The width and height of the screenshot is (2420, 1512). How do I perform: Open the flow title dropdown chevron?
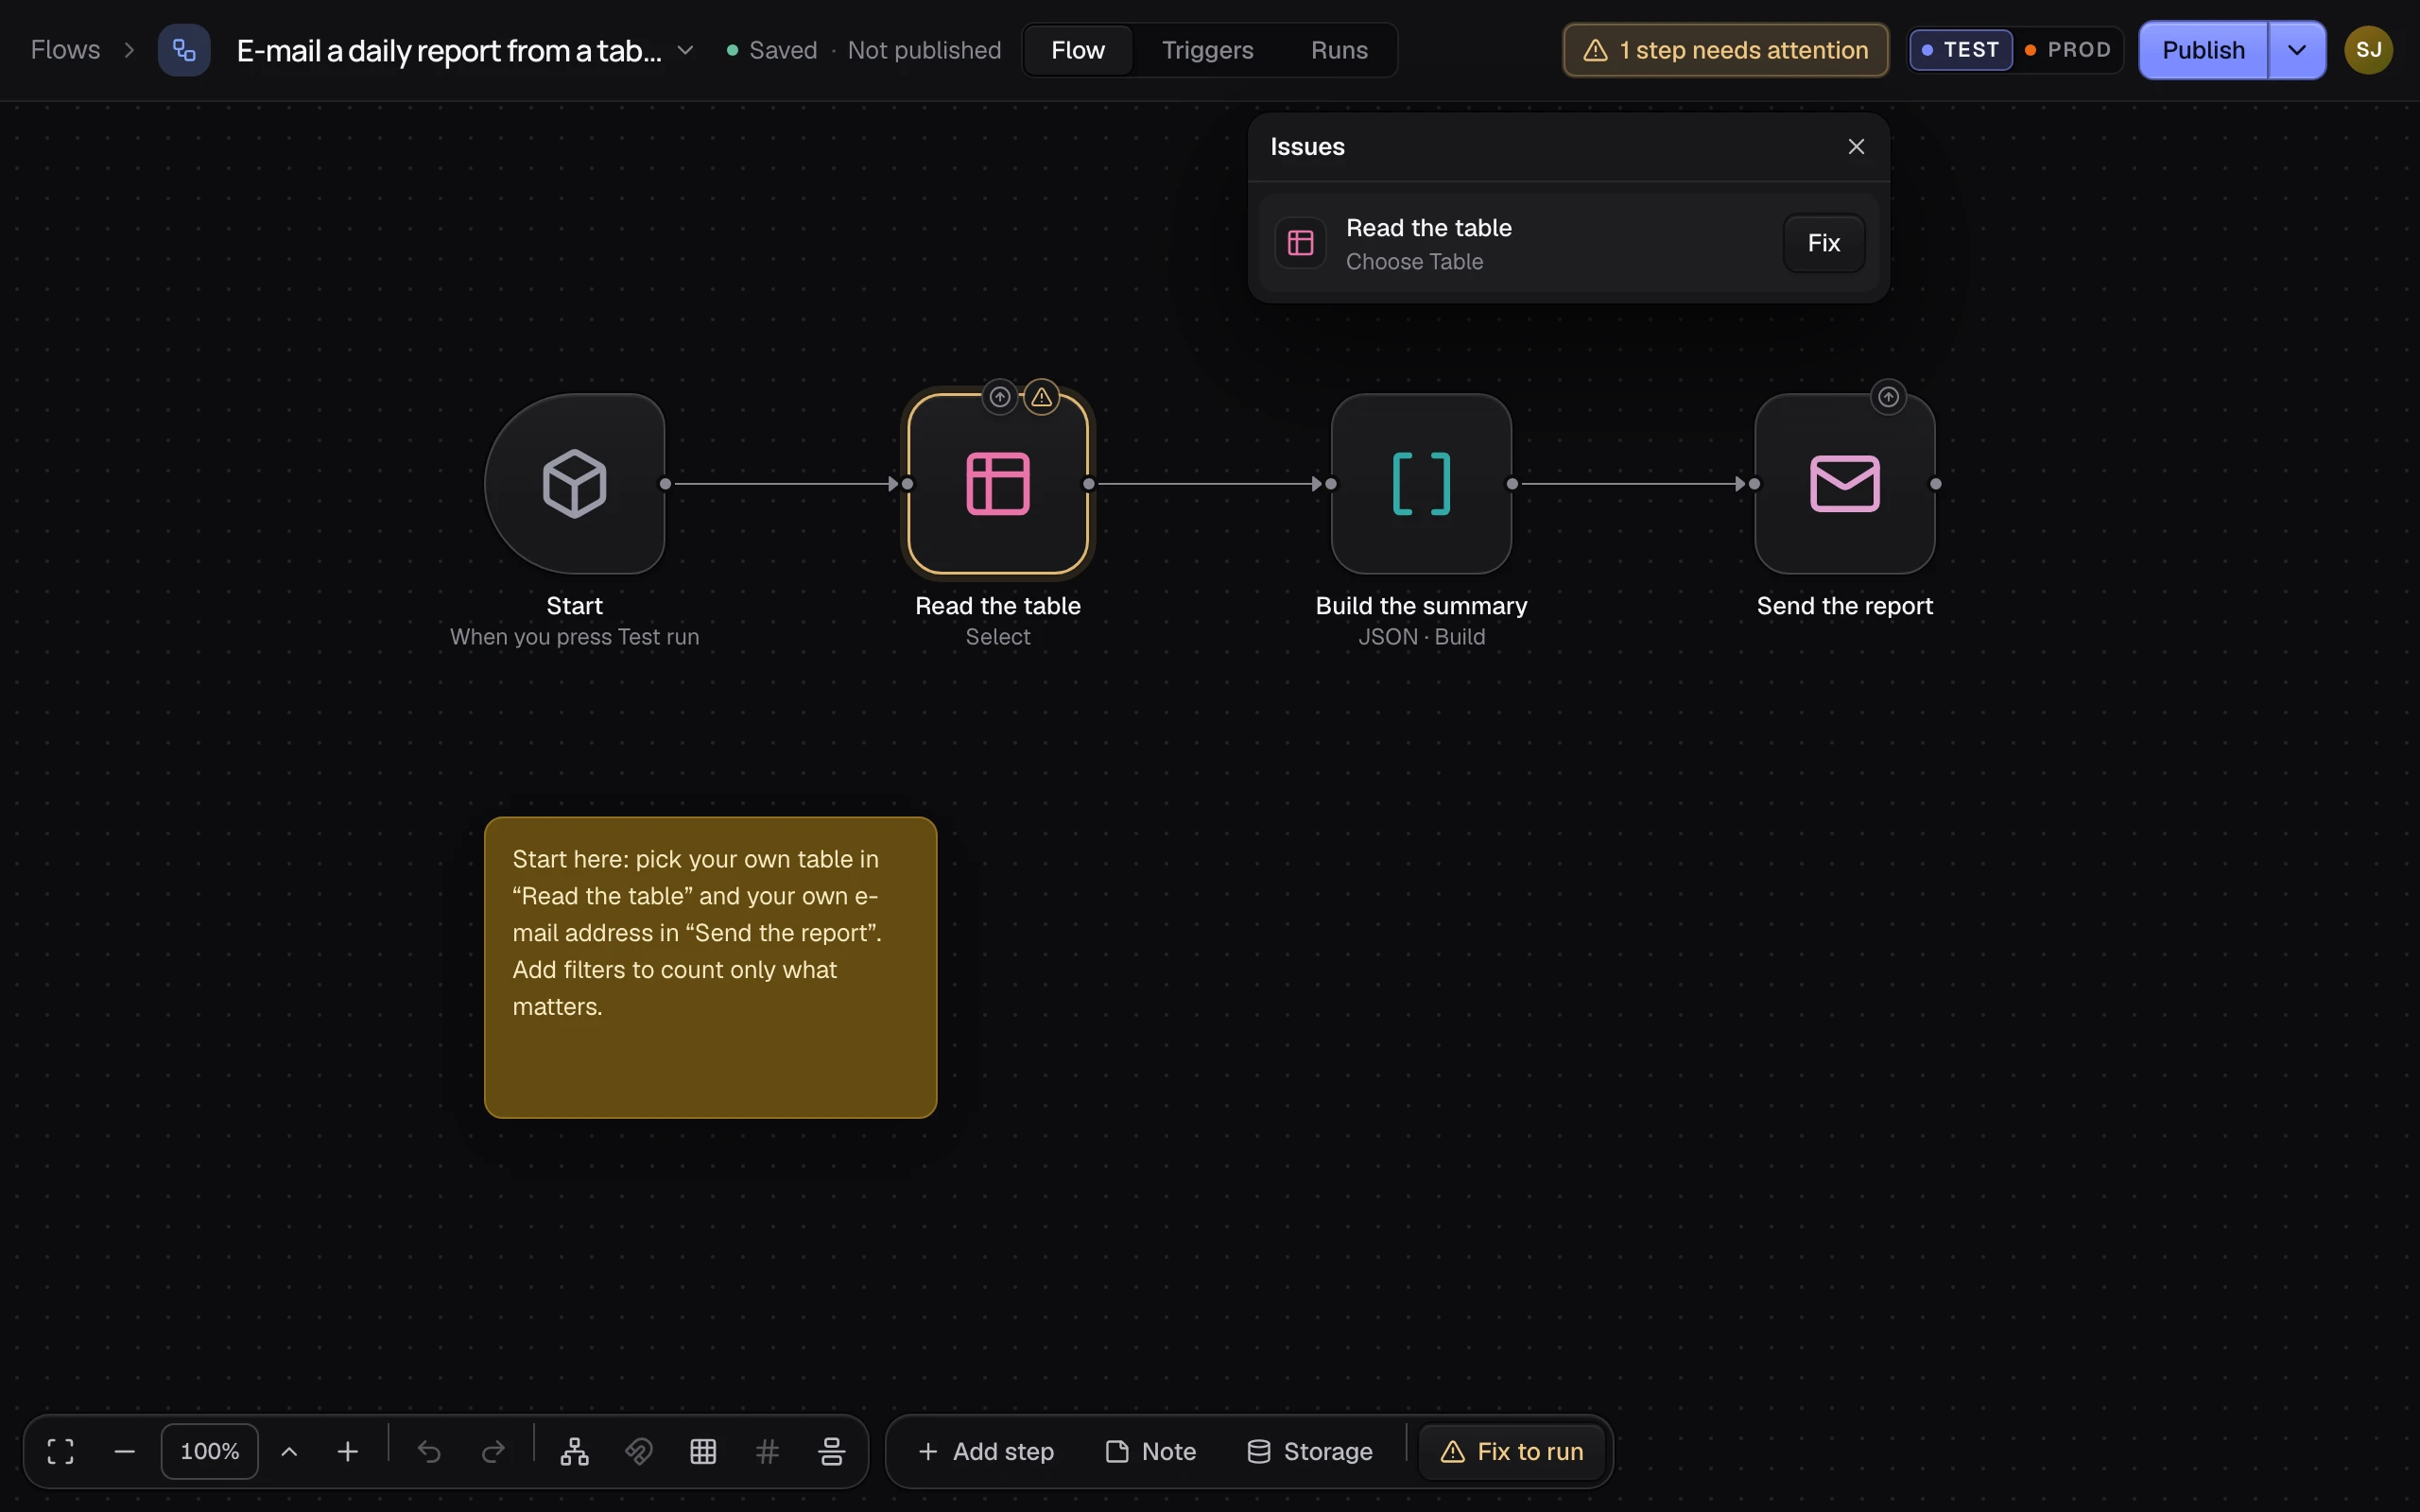tap(685, 50)
